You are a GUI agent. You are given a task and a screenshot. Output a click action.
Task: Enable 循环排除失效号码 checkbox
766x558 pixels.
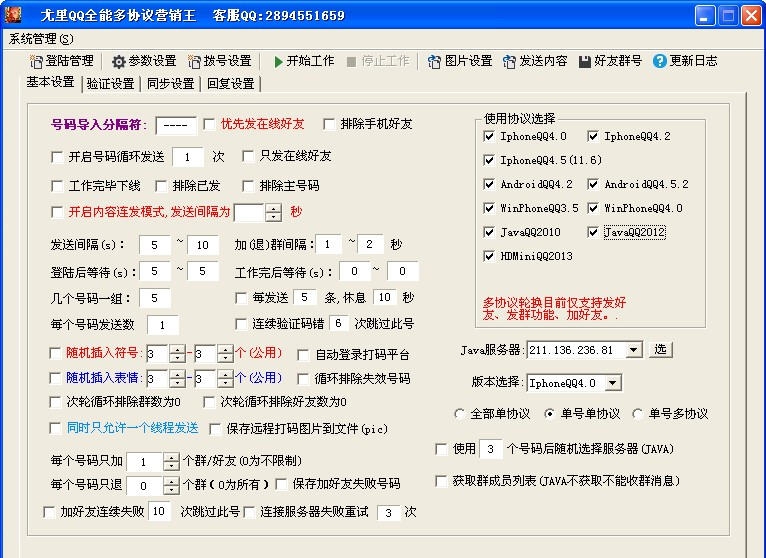point(303,379)
